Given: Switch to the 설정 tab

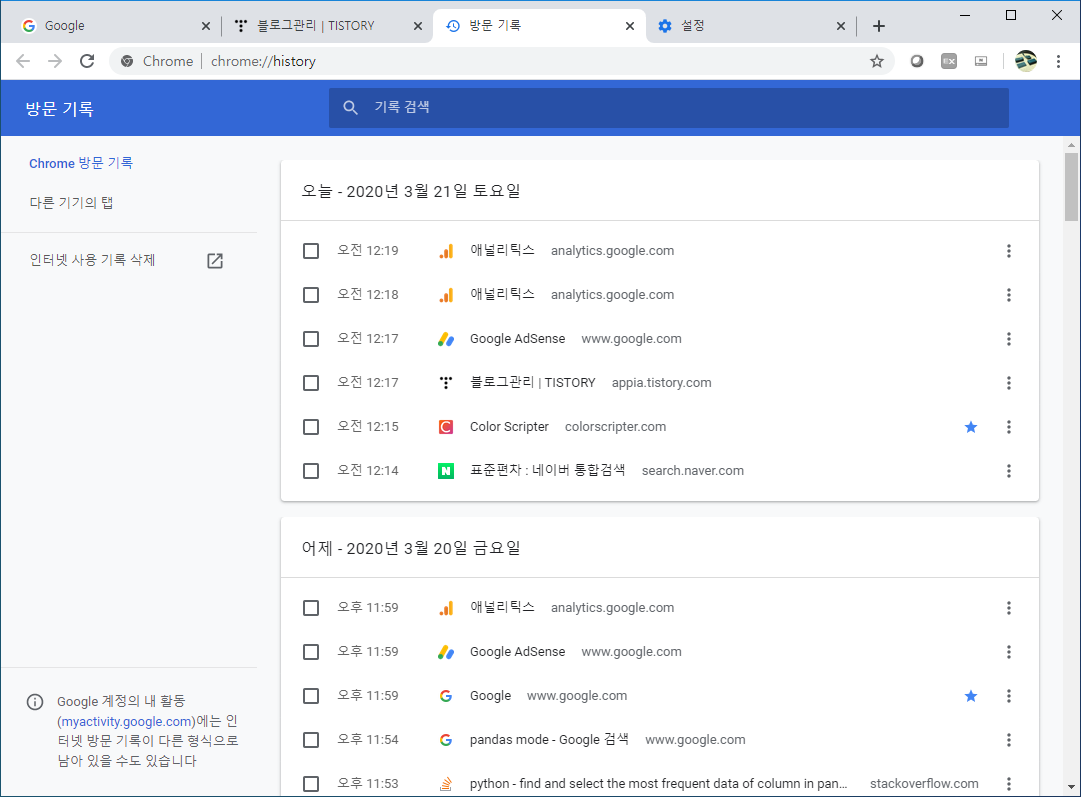Looking at the screenshot, I should coord(751,26).
